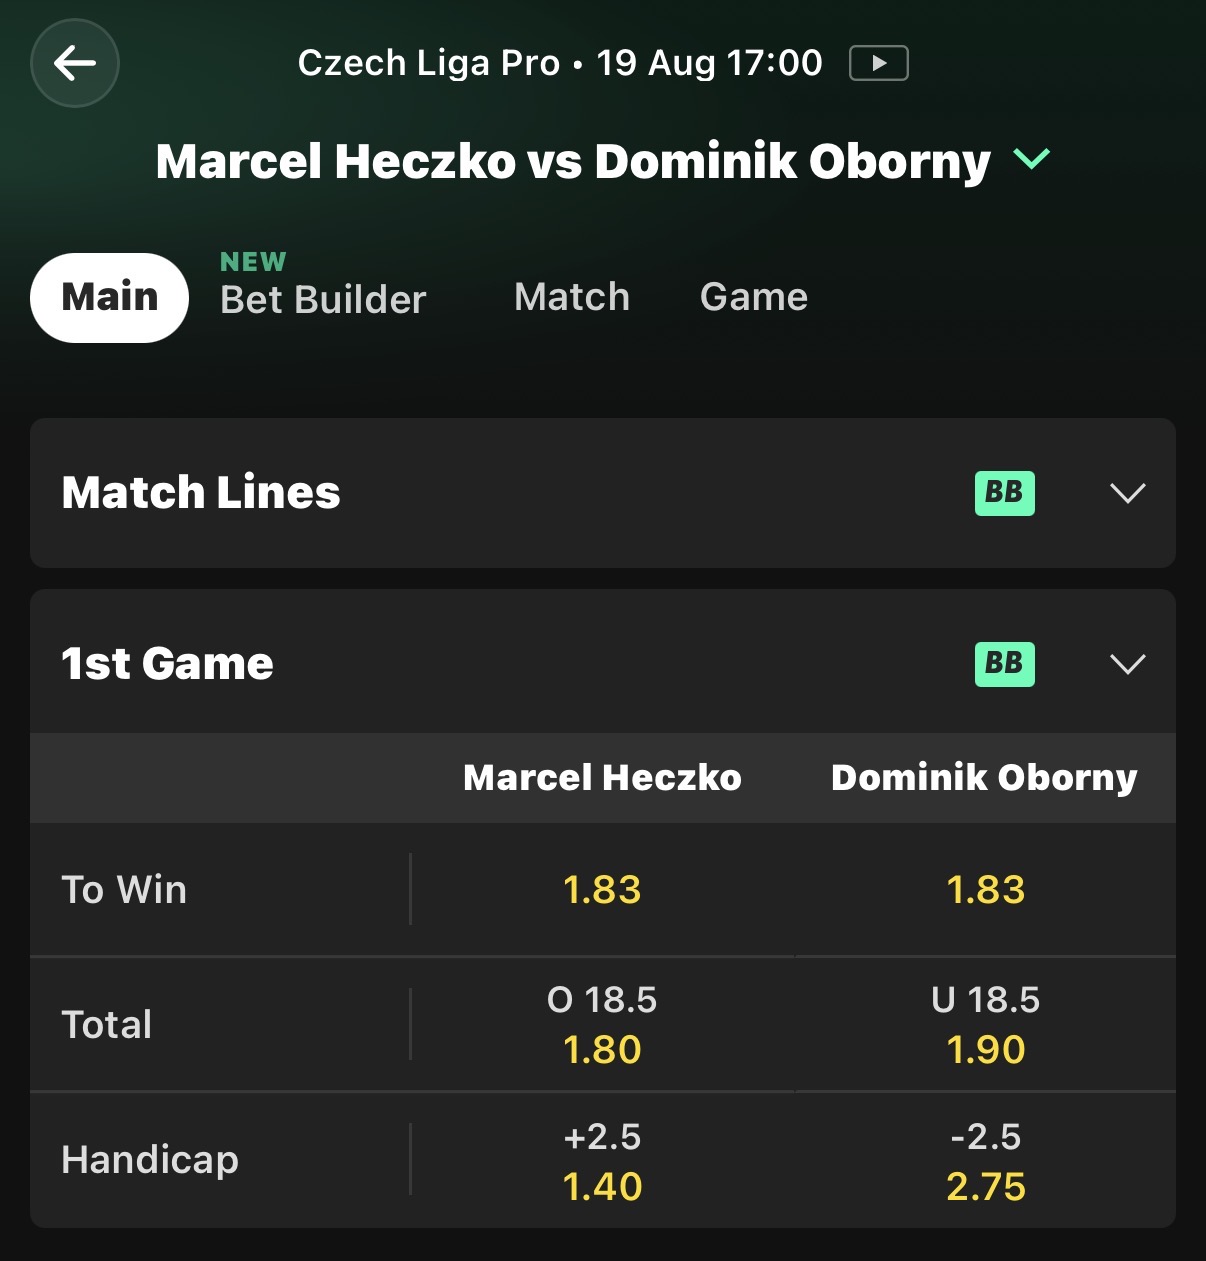The width and height of the screenshot is (1206, 1261).
Task: Tap the back arrow button
Action: [x=75, y=63]
